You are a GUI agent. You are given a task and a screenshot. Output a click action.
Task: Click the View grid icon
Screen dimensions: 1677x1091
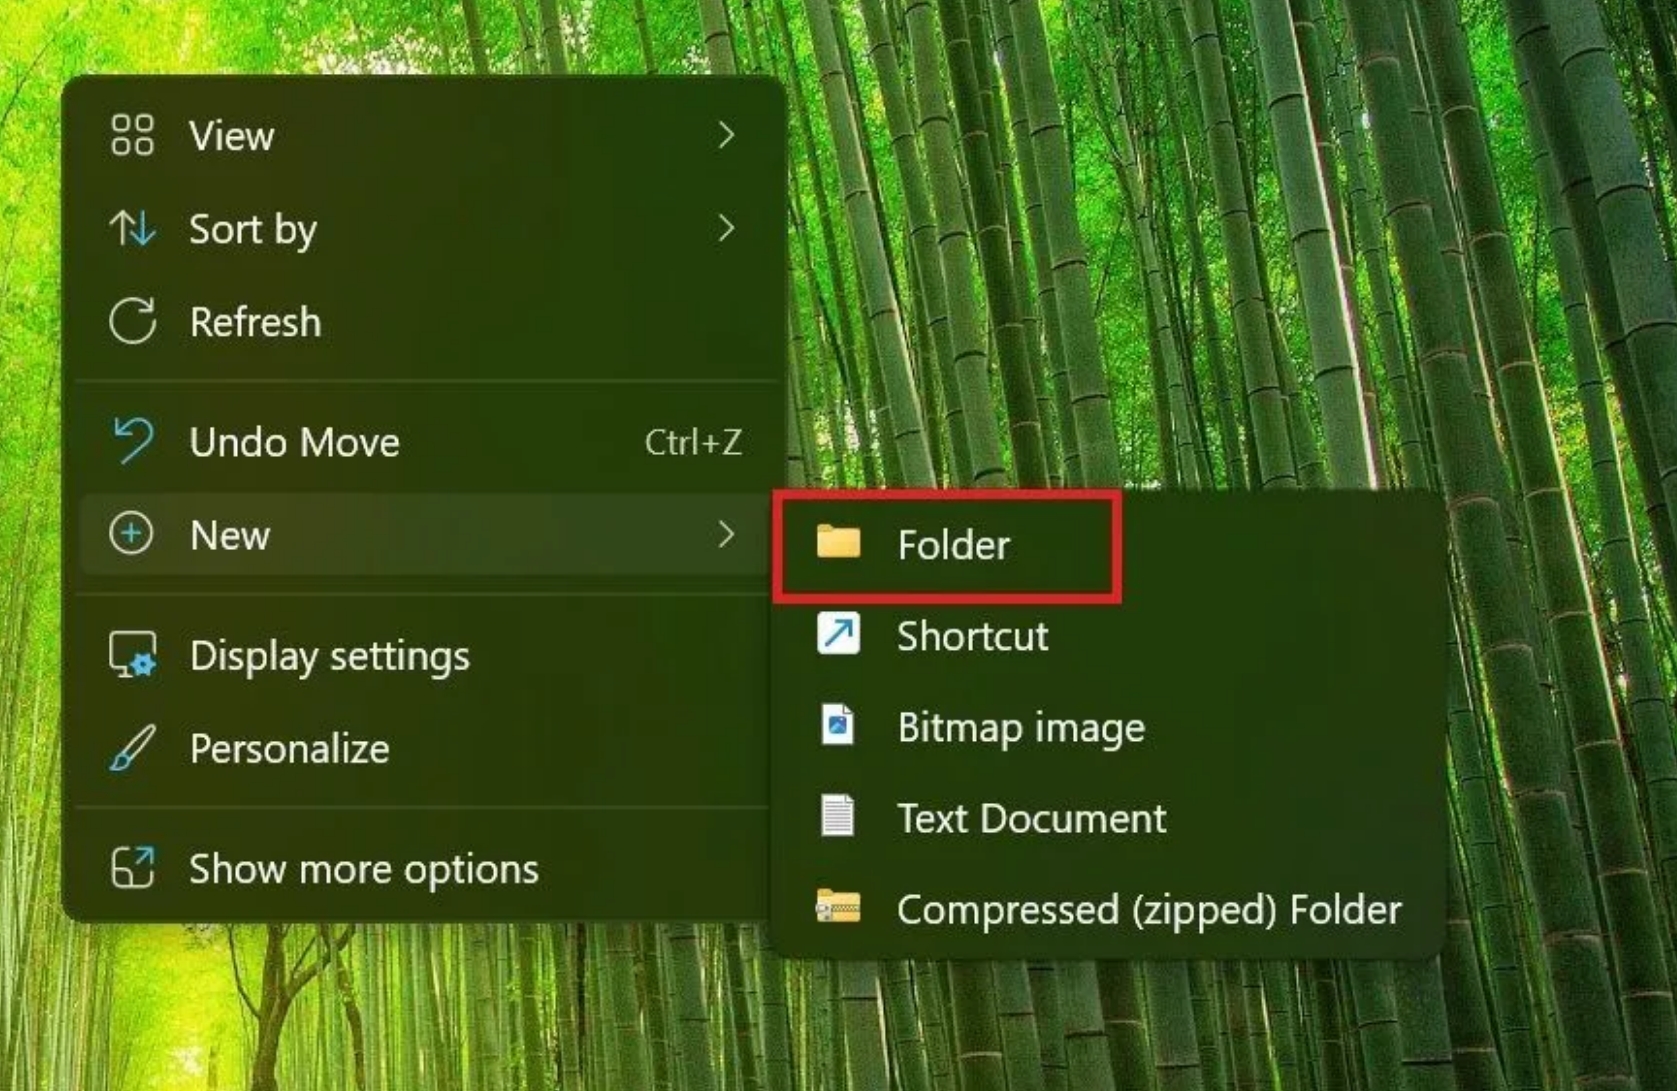point(132,135)
